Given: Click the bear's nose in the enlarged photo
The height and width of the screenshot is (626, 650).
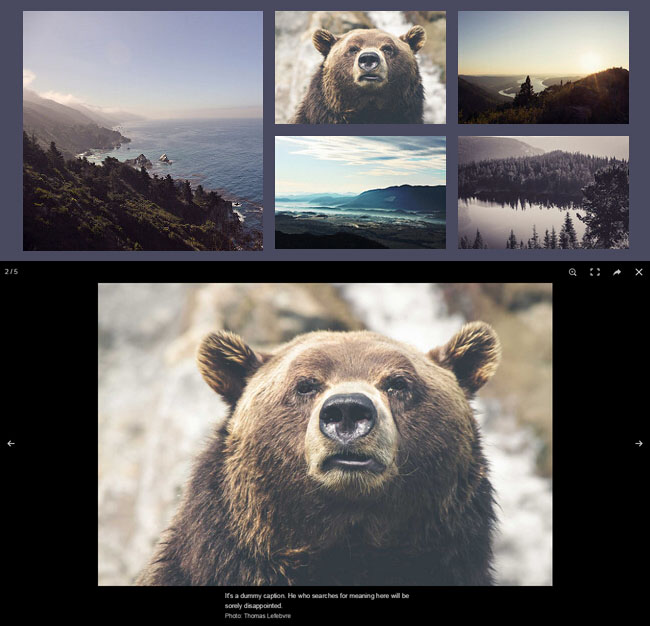Looking at the screenshot, I should (348, 417).
